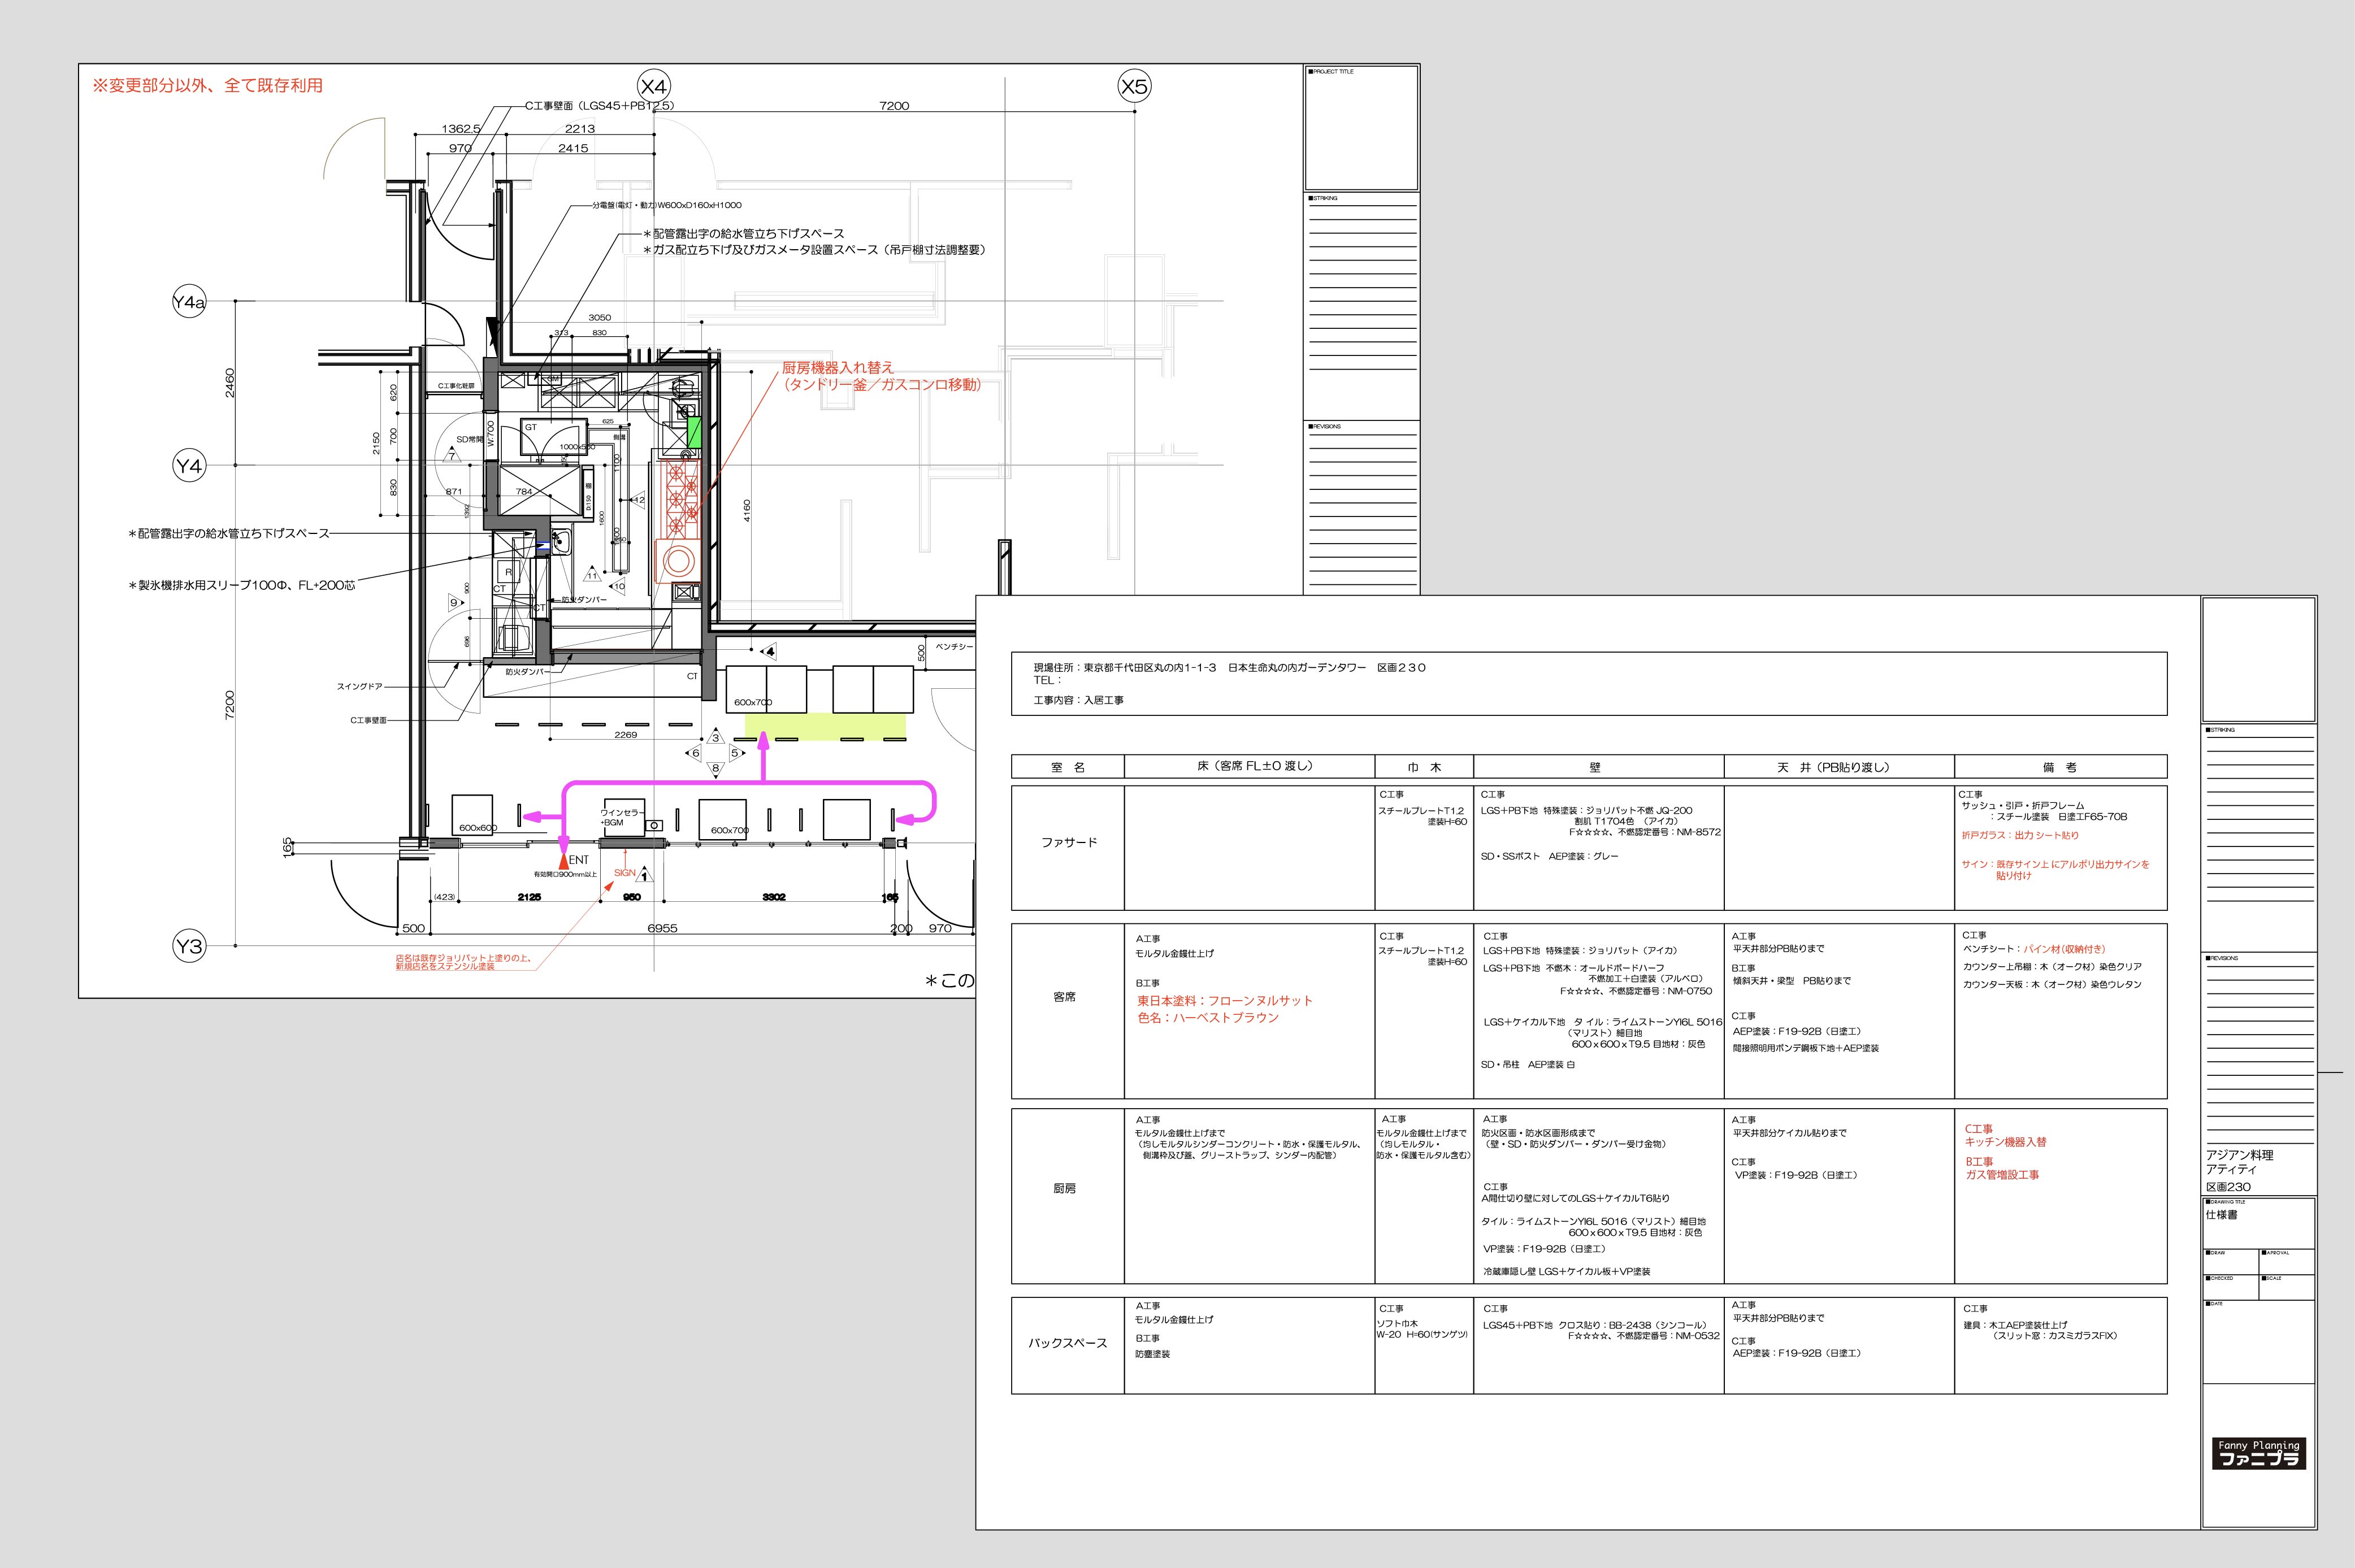Click red 厨房機器入れ替え annotation text
This screenshot has height=1568, width=2355.
click(838, 368)
